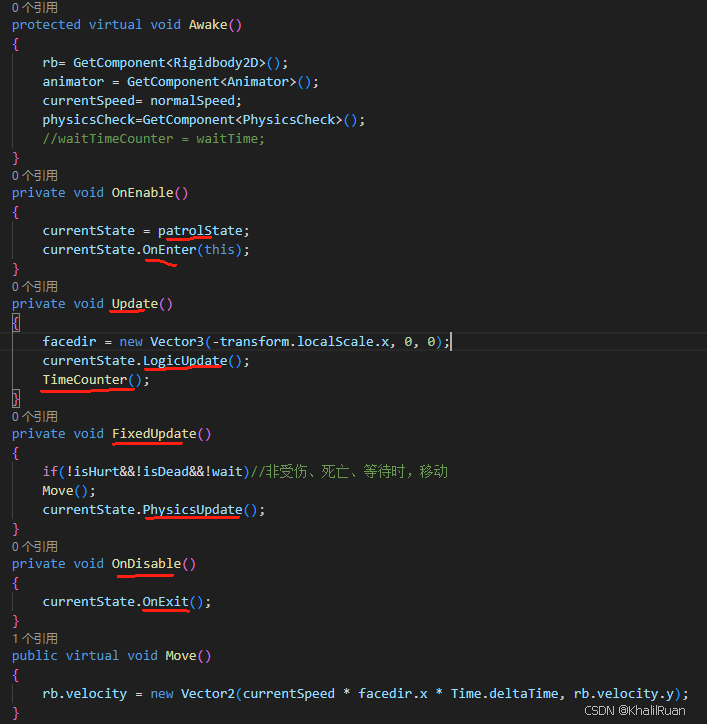
Task: Click 'currentSpeed' in the Awake body
Action: tap(88, 101)
